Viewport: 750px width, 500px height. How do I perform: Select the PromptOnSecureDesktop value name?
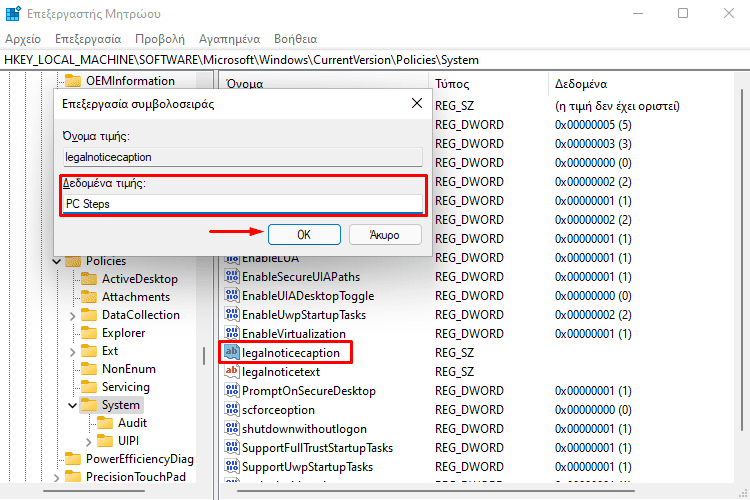click(x=309, y=391)
